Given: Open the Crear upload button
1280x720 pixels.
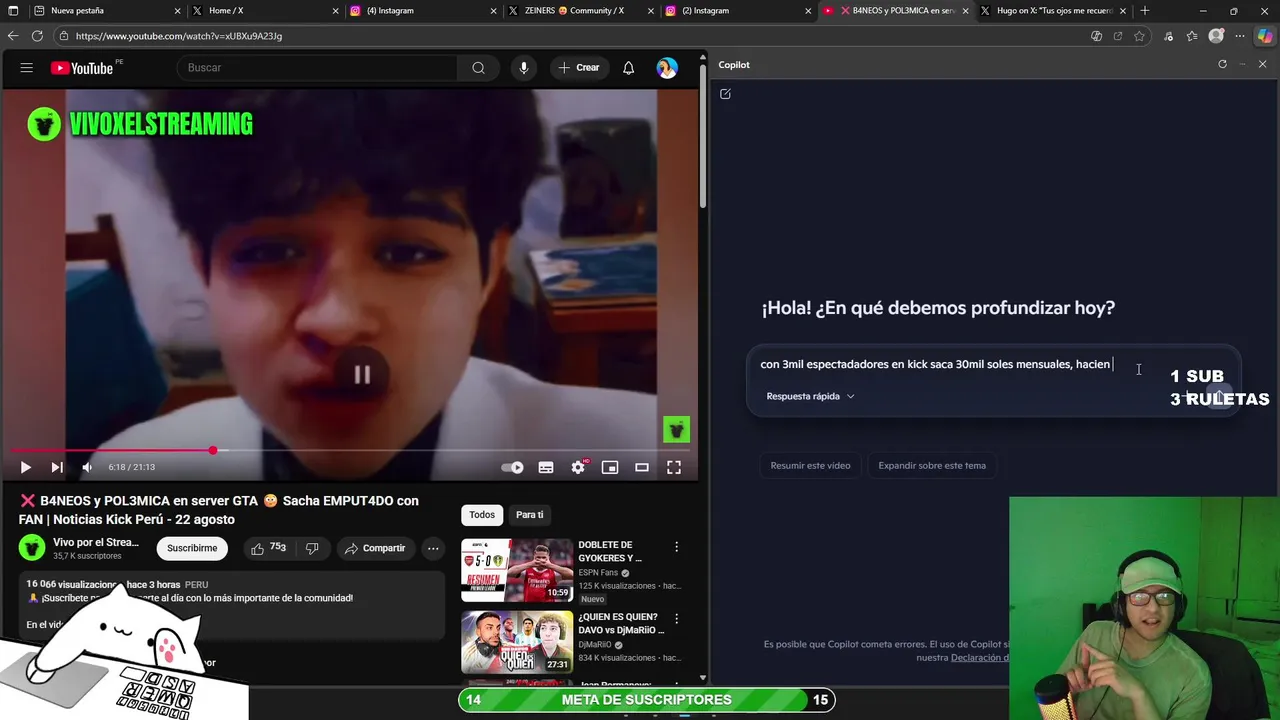Looking at the screenshot, I should [x=579, y=68].
